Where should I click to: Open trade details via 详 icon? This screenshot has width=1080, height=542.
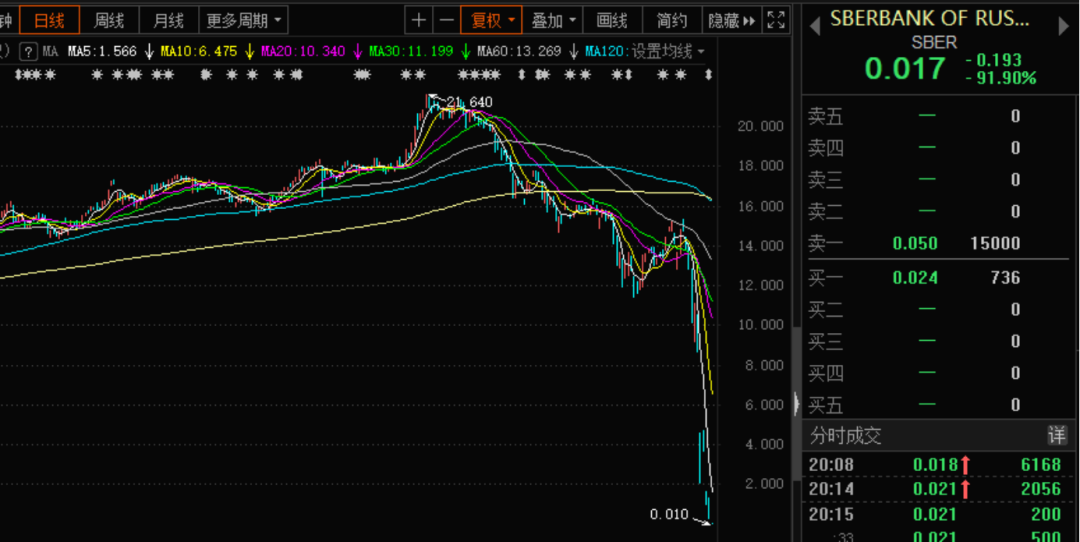1056,436
